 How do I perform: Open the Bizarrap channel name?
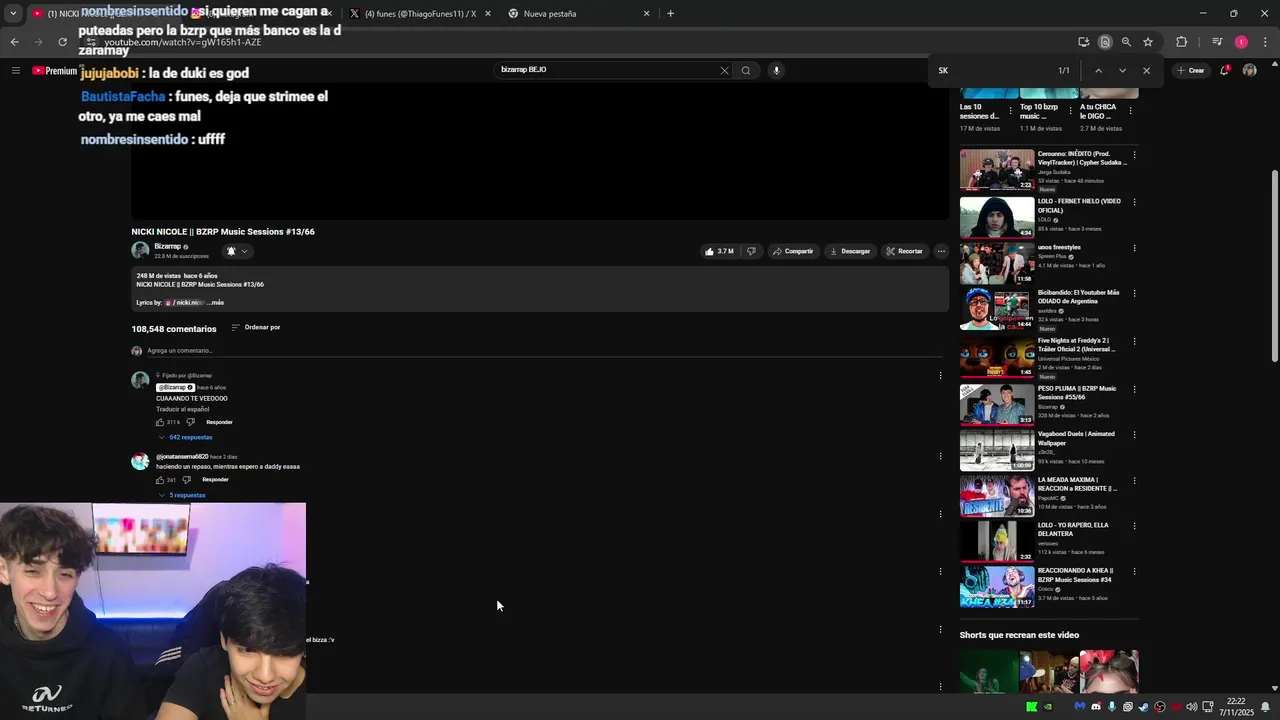pos(168,246)
